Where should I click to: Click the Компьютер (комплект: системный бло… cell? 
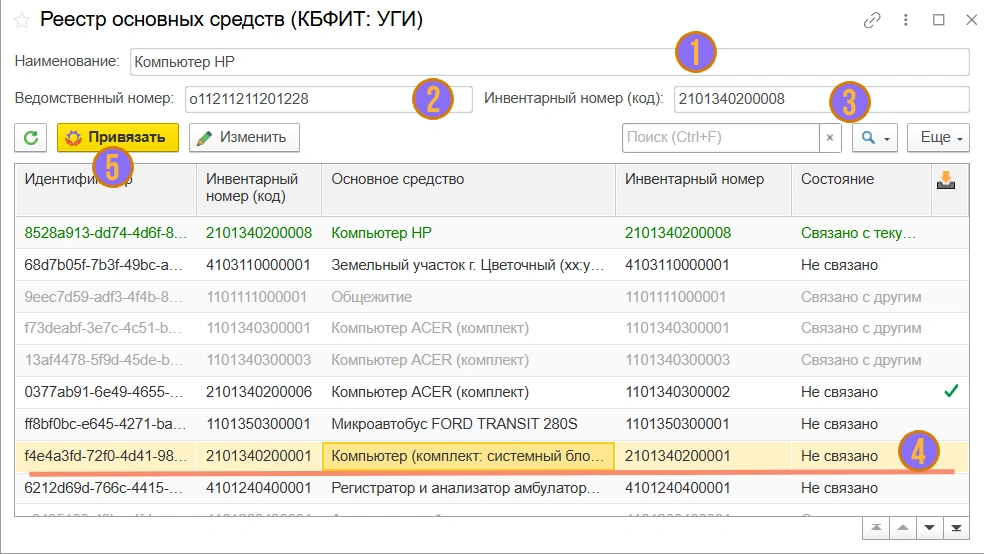[x=468, y=456]
